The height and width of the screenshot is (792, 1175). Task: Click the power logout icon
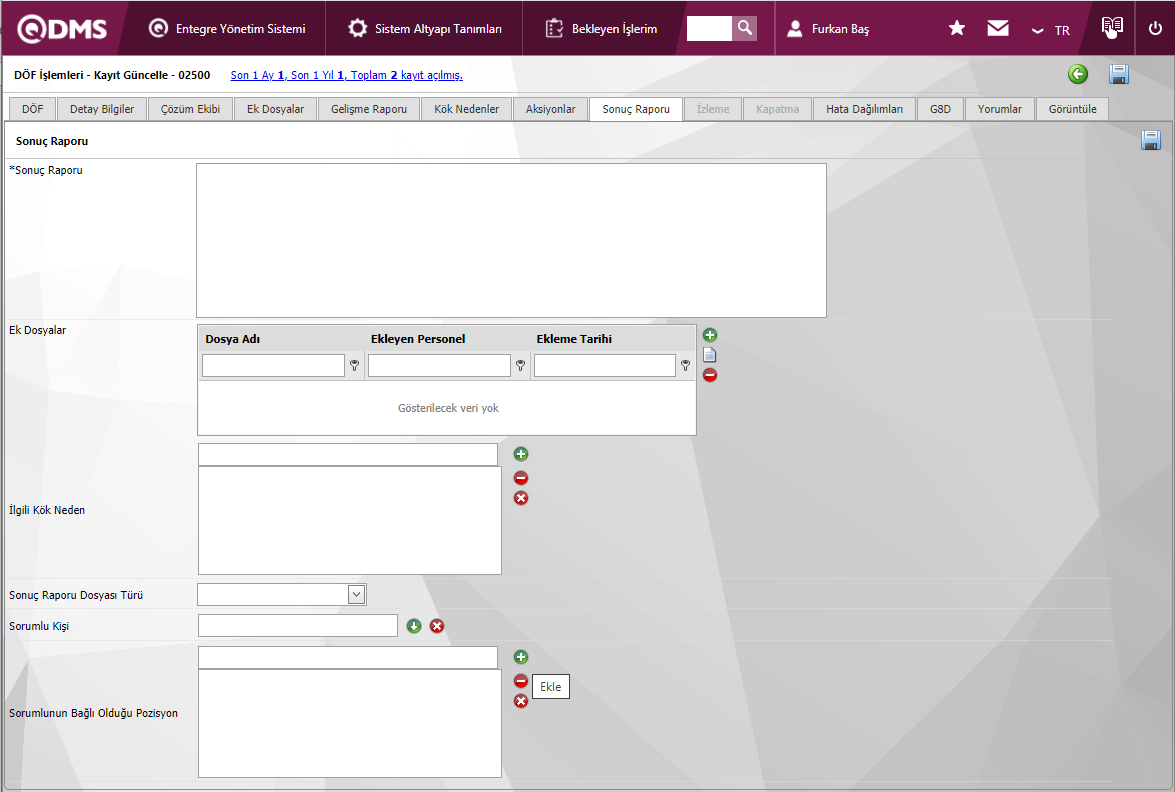[x=1155, y=28]
